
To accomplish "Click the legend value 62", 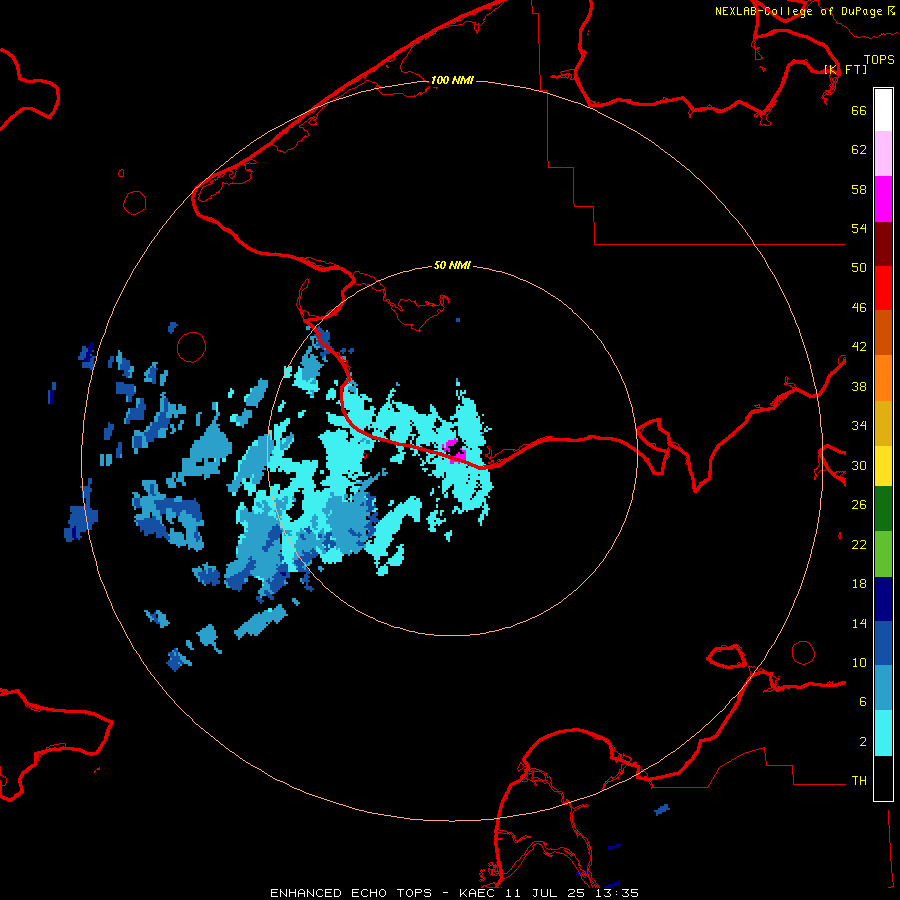I will [859, 149].
